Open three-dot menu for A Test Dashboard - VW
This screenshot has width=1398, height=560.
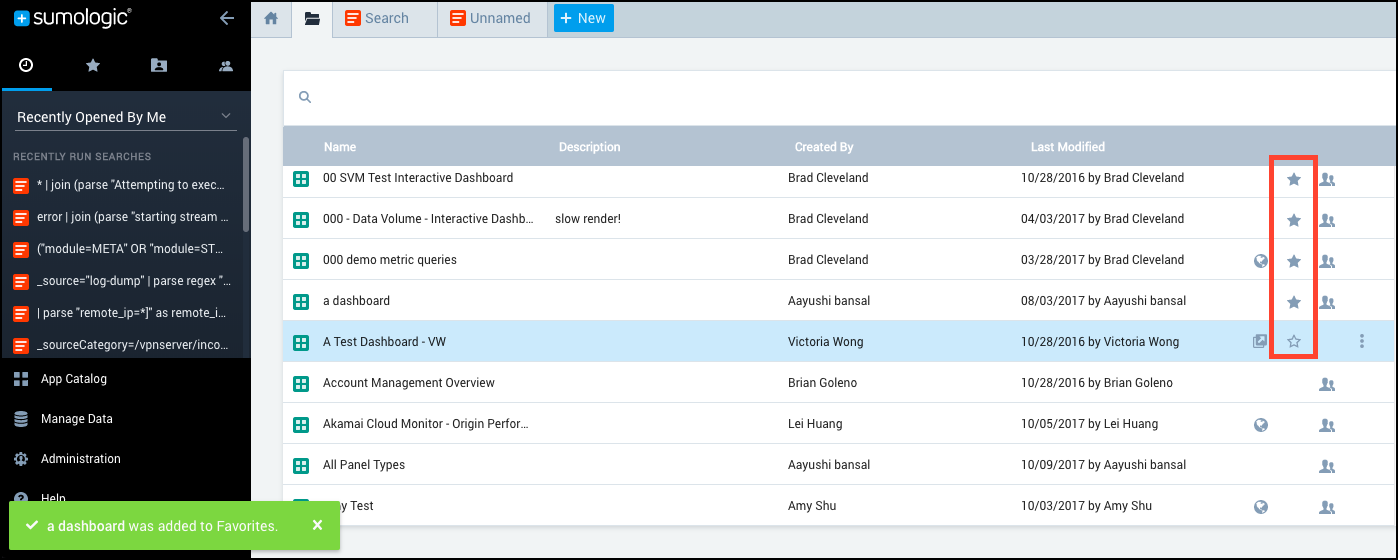(x=1361, y=342)
